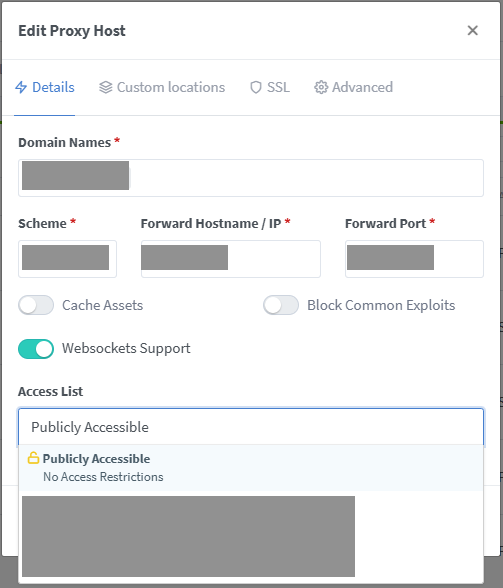Open the Scheme dropdown
The width and height of the screenshot is (503, 588).
[68, 259]
